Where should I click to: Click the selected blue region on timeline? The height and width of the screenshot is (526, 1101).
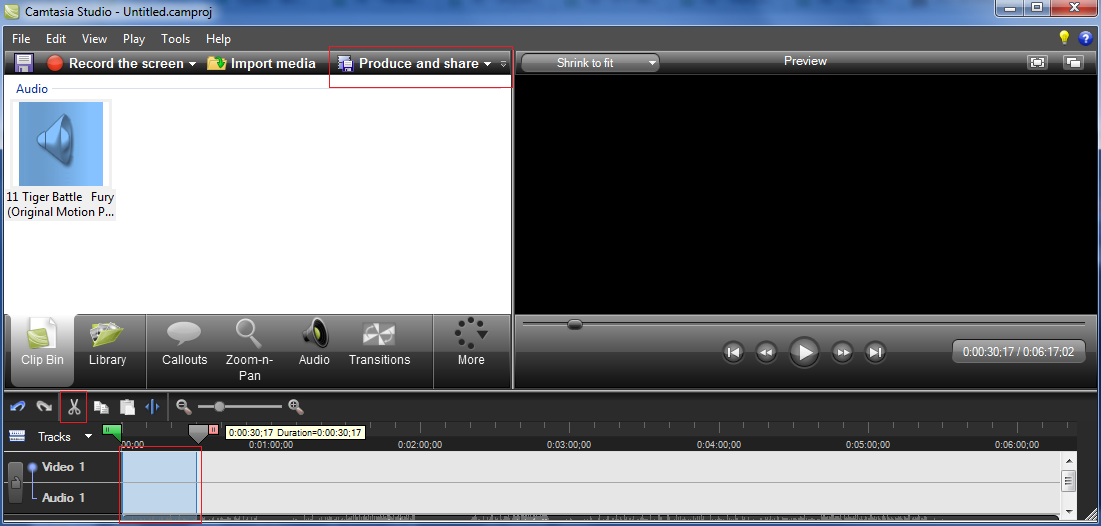tap(159, 482)
